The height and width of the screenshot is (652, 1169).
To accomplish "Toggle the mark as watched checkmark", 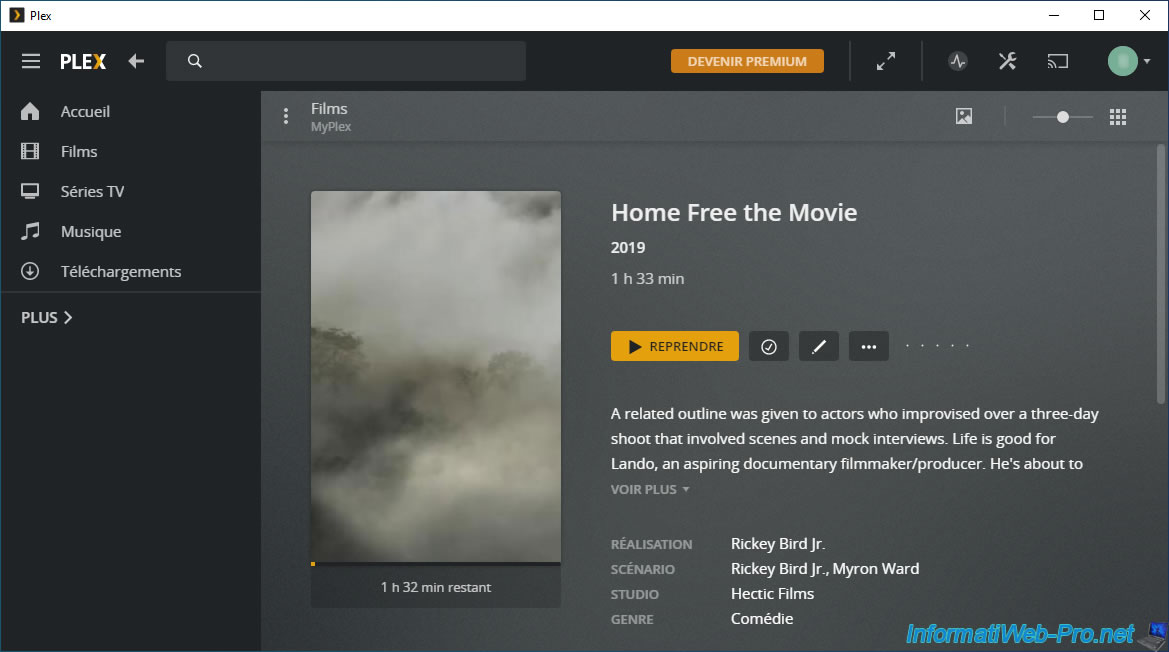I will pos(769,346).
